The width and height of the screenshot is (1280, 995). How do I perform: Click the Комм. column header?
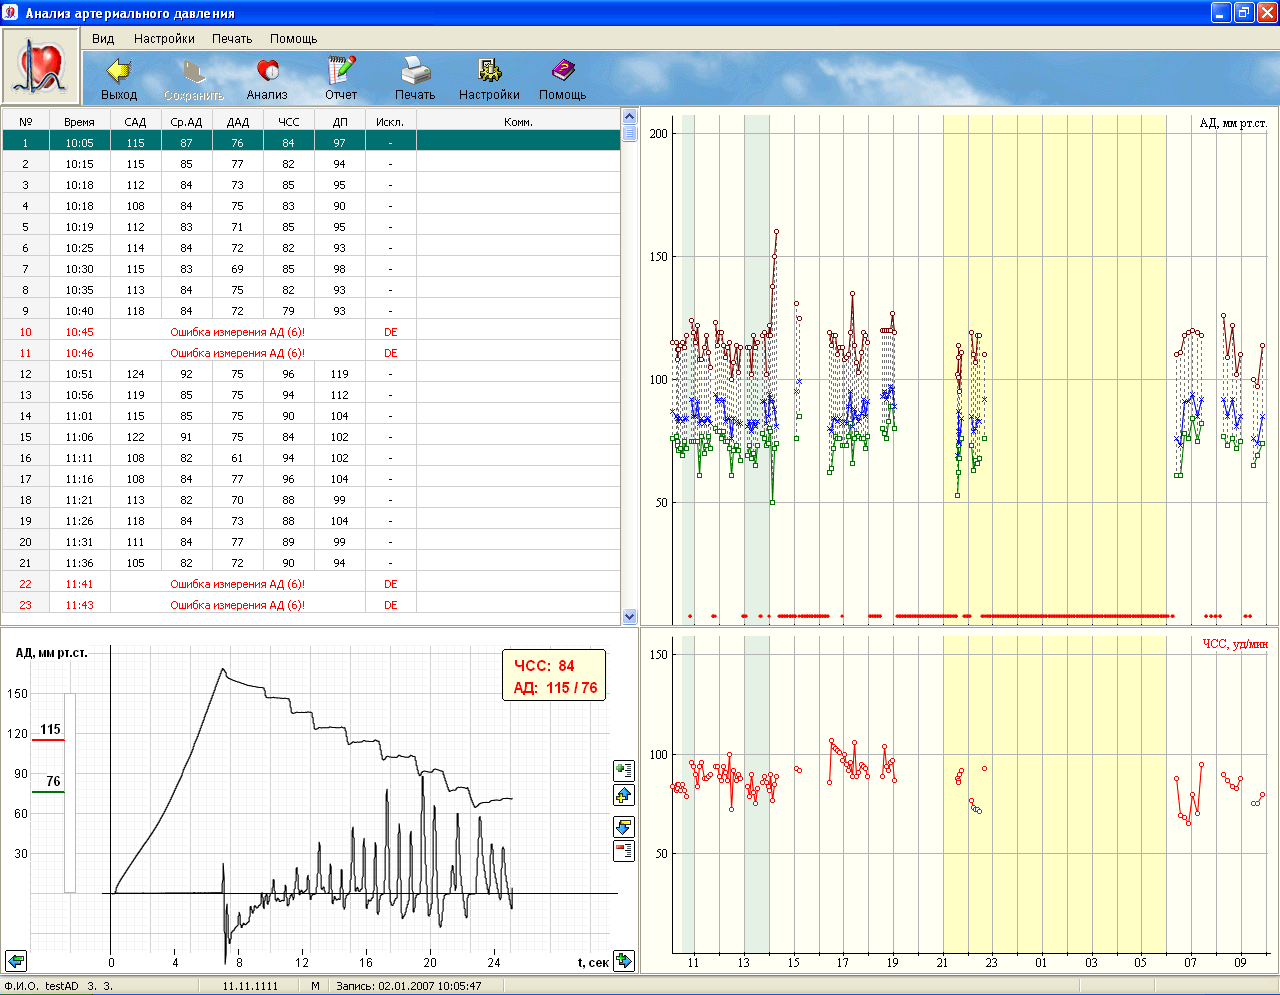click(x=518, y=122)
